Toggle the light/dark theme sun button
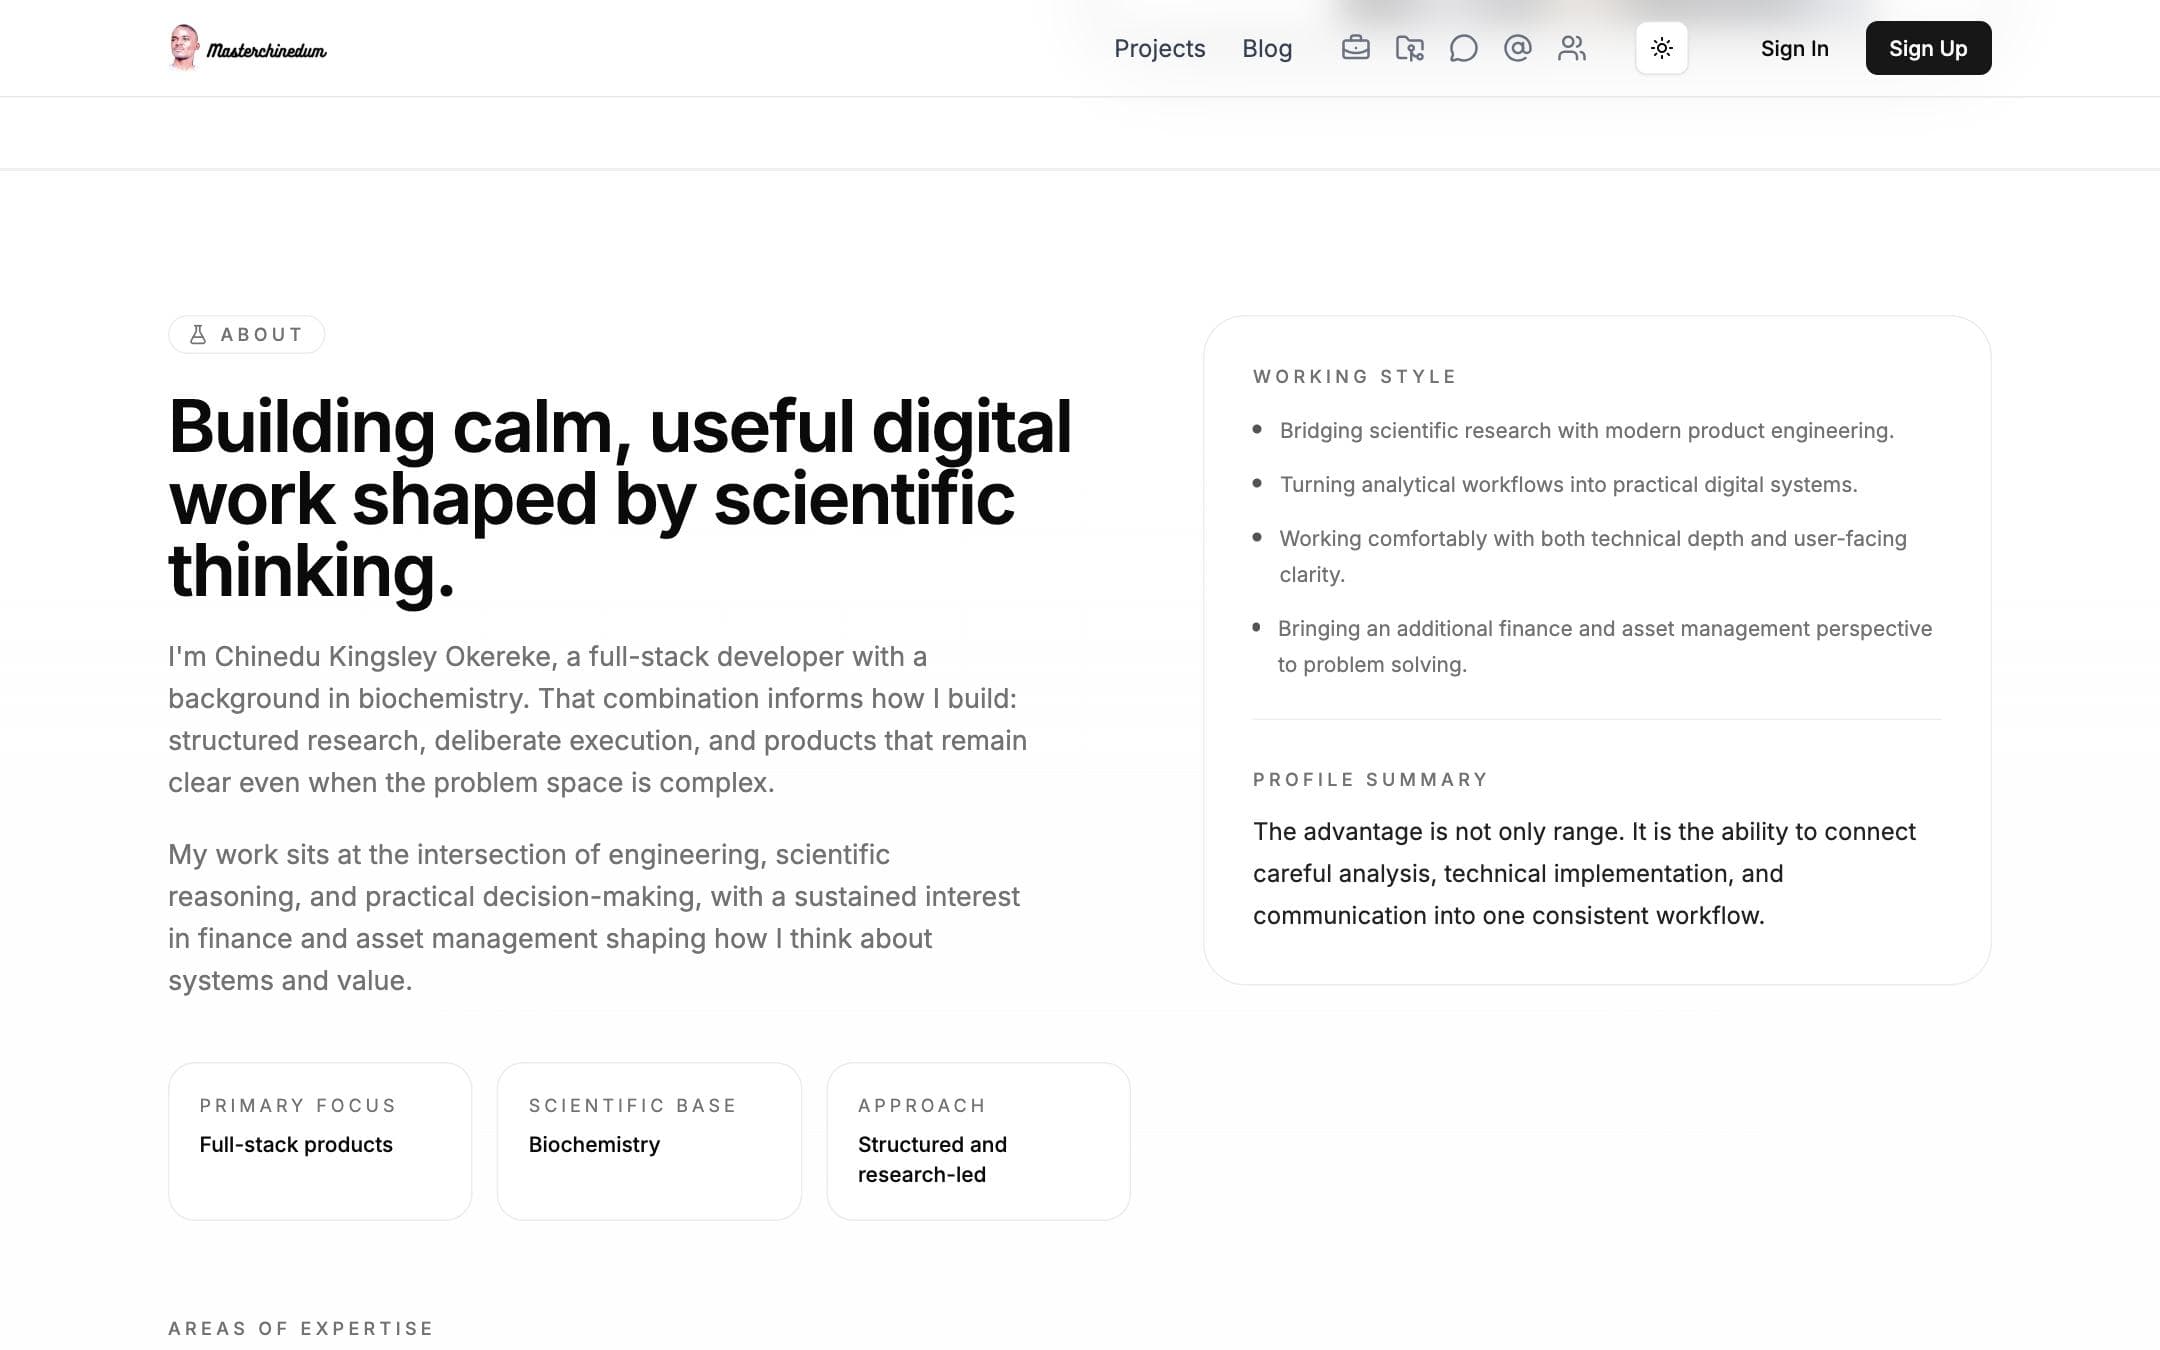This screenshot has width=2160, height=1350. (1661, 48)
